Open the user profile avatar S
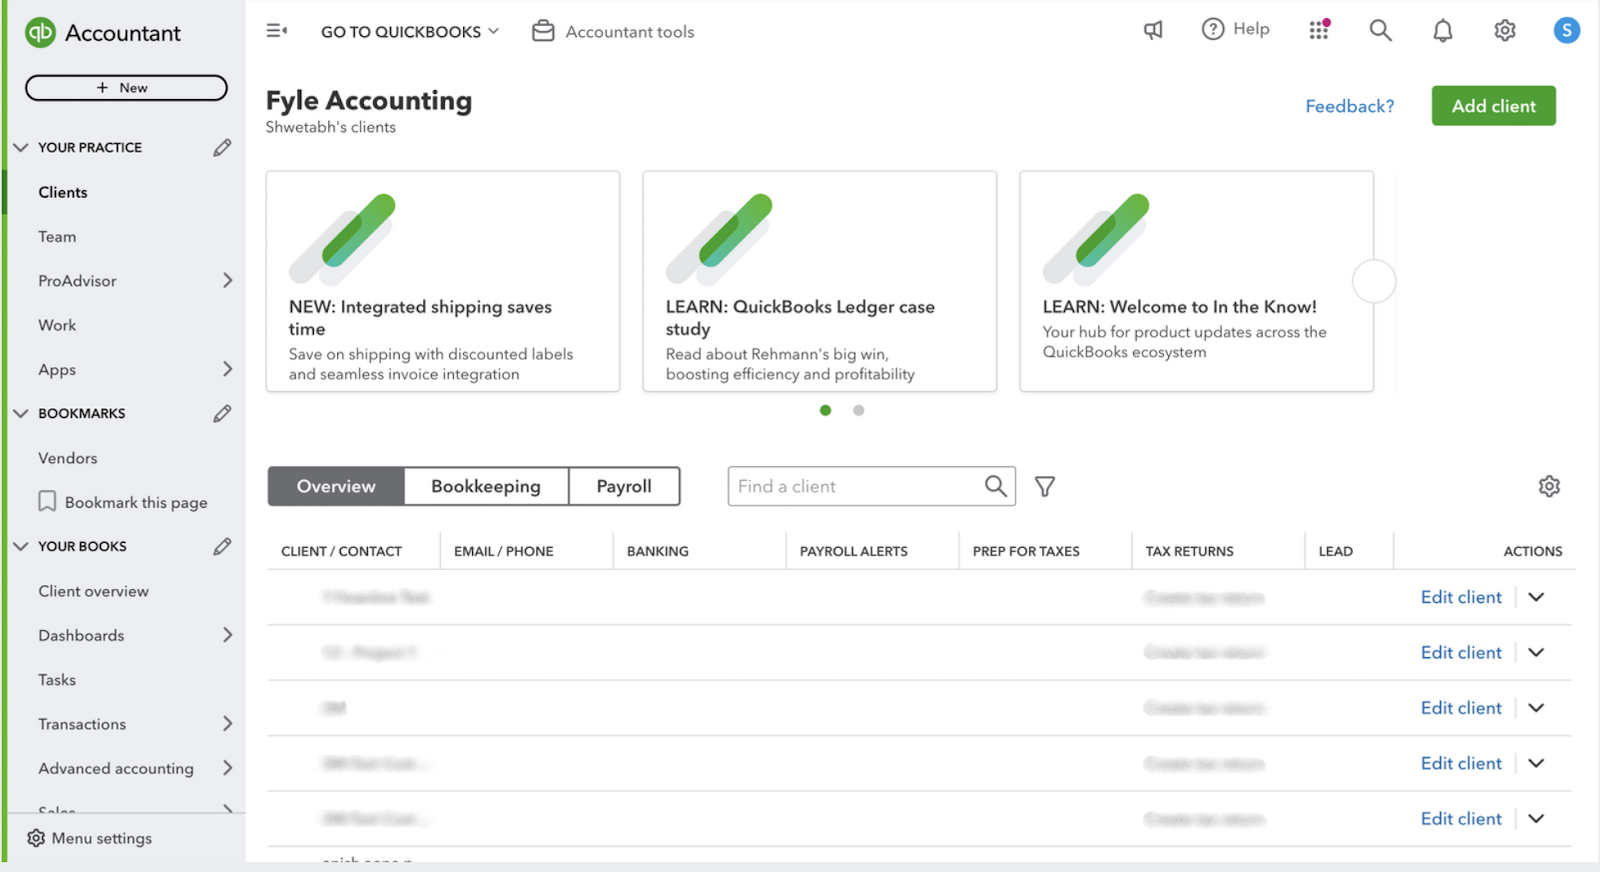The height and width of the screenshot is (872, 1600). 1566,30
